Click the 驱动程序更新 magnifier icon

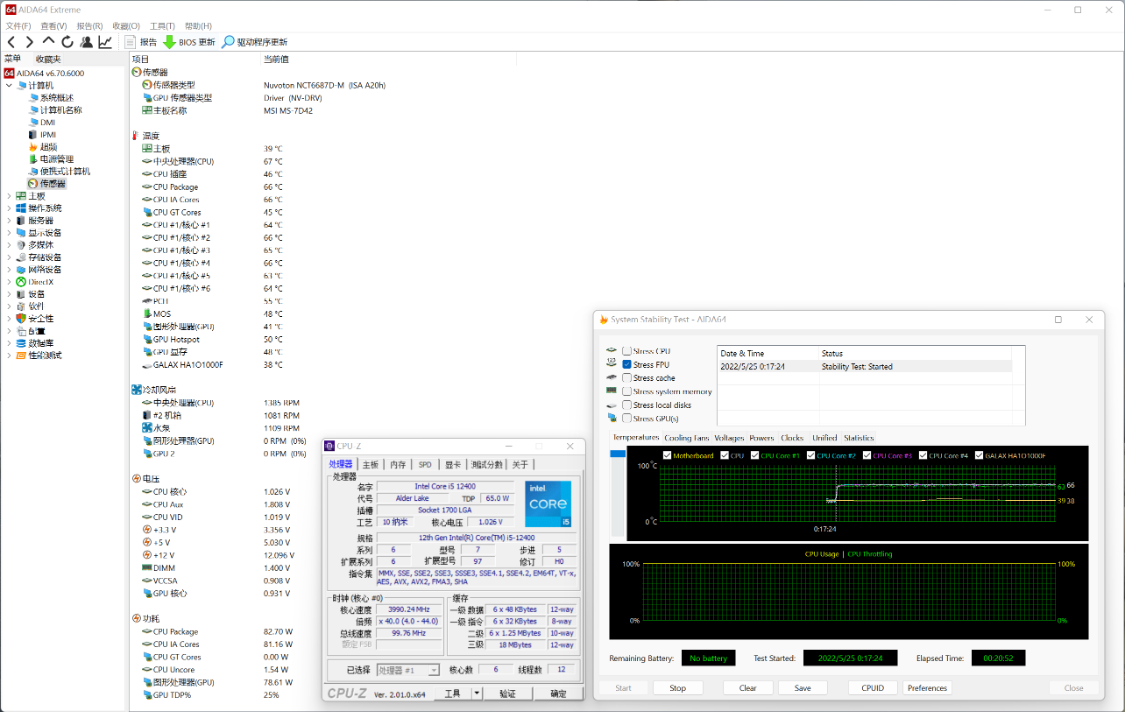[x=228, y=42]
